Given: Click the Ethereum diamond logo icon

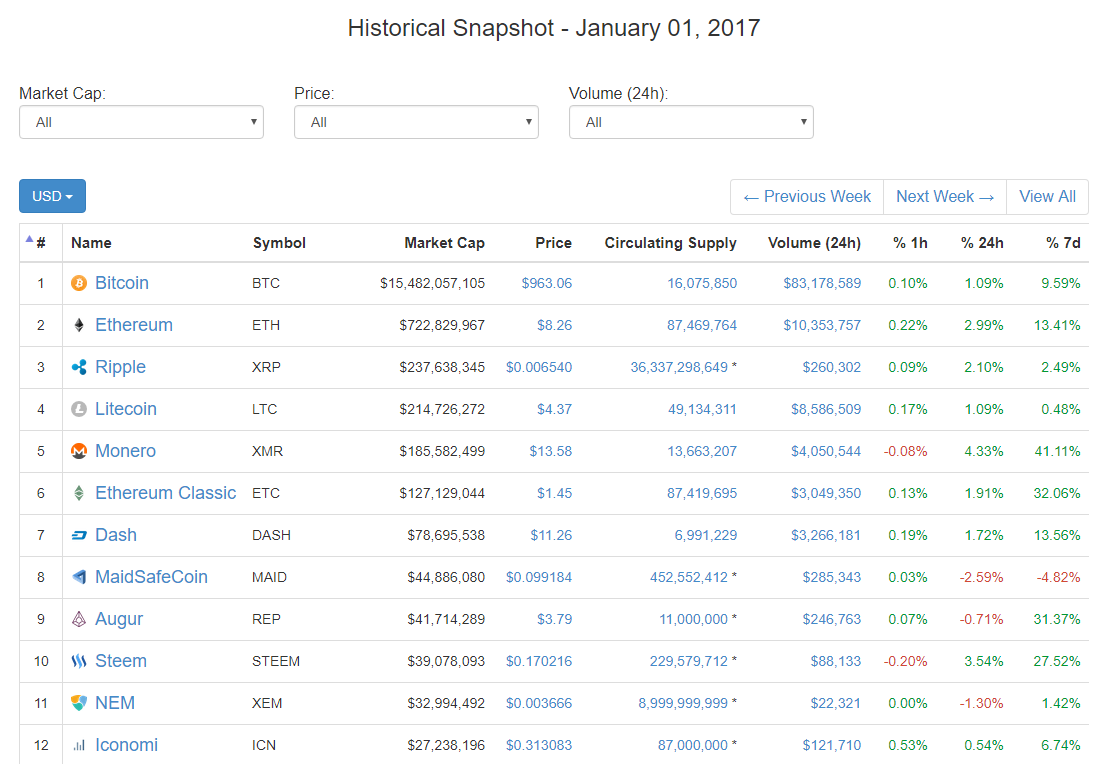Looking at the screenshot, I should (79, 325).
